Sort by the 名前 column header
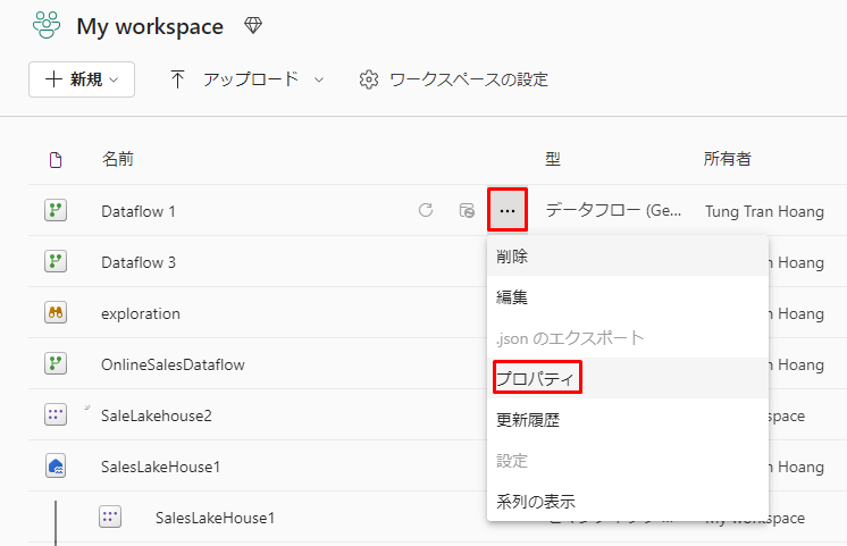This screenshot has width=847, height=546. [x=118, y=159]
